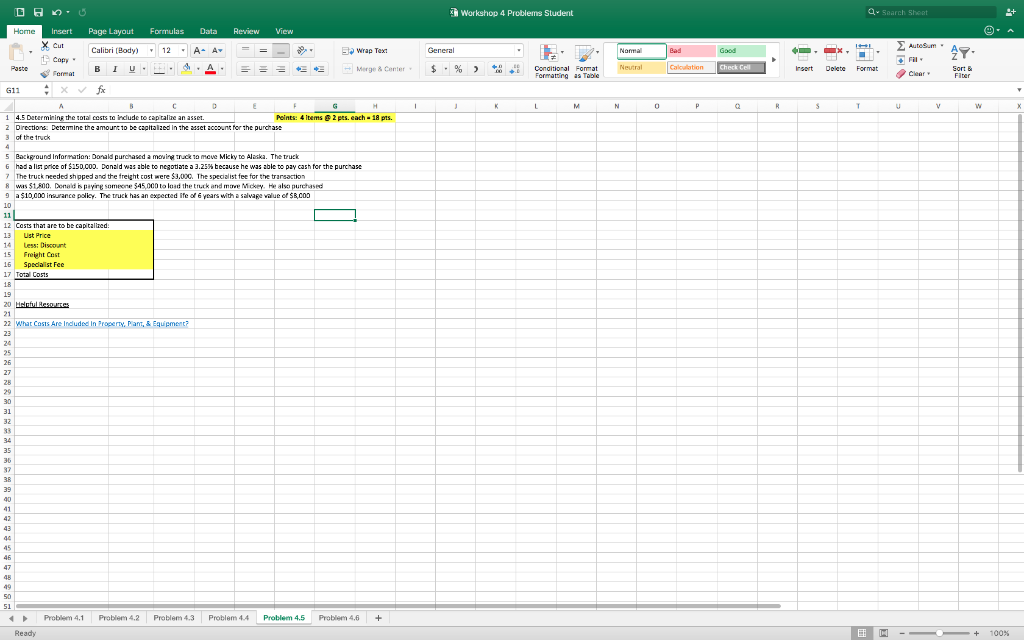Apply accounting dollar format
1024x640 pixels.
click(x=434, y=69)
